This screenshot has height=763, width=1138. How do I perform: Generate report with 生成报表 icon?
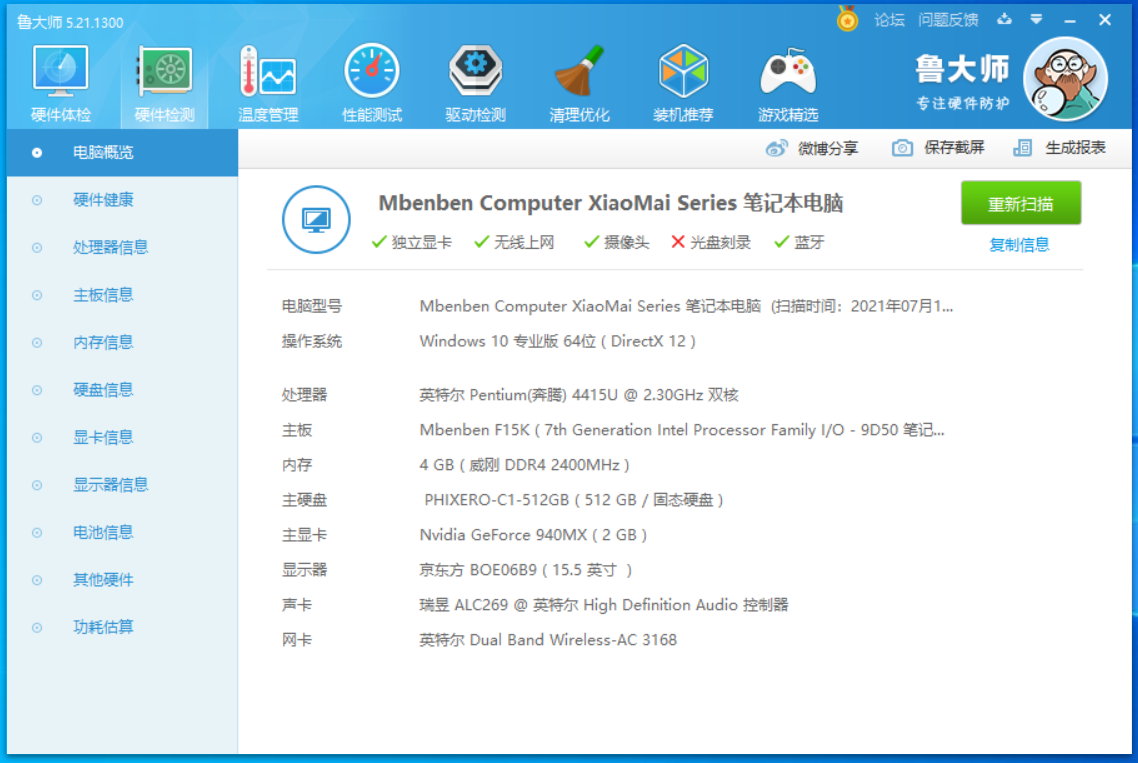tap(1023, 148)
